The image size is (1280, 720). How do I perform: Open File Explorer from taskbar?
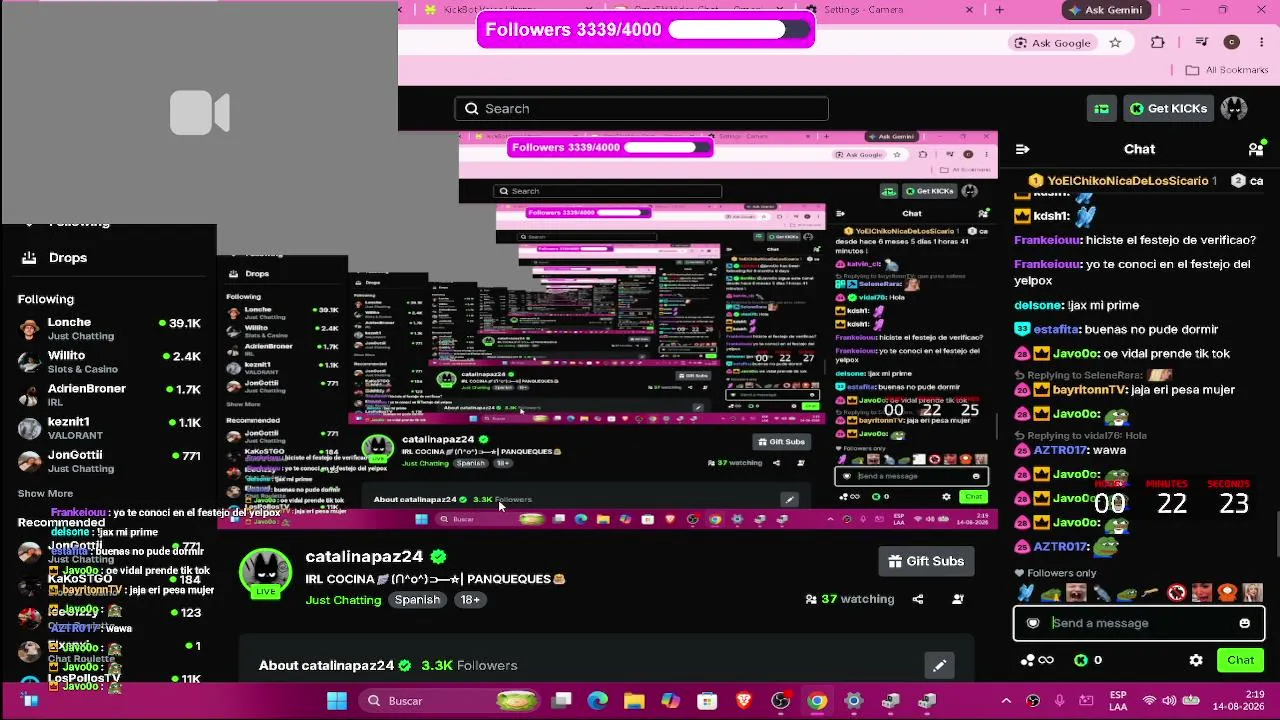coord(634,701)
